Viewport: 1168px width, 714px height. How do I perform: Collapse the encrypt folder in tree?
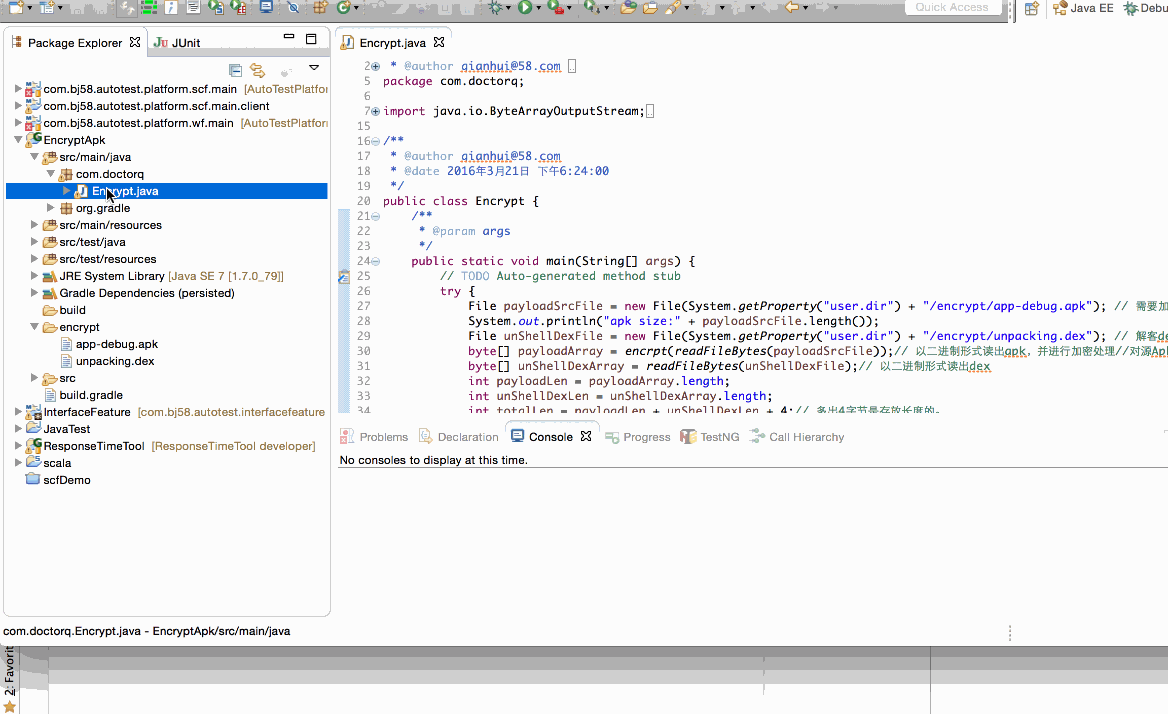click(x=35, y=327)
